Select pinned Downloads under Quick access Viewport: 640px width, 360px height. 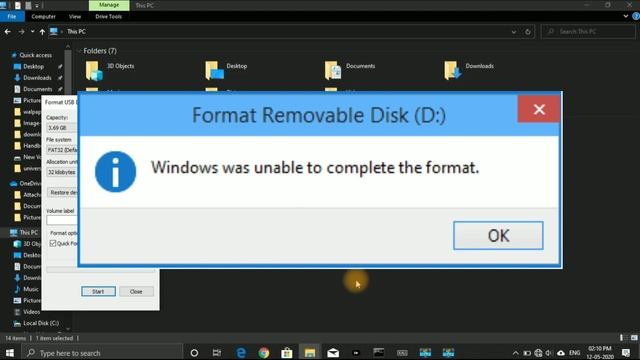click(x=37, y=78)
